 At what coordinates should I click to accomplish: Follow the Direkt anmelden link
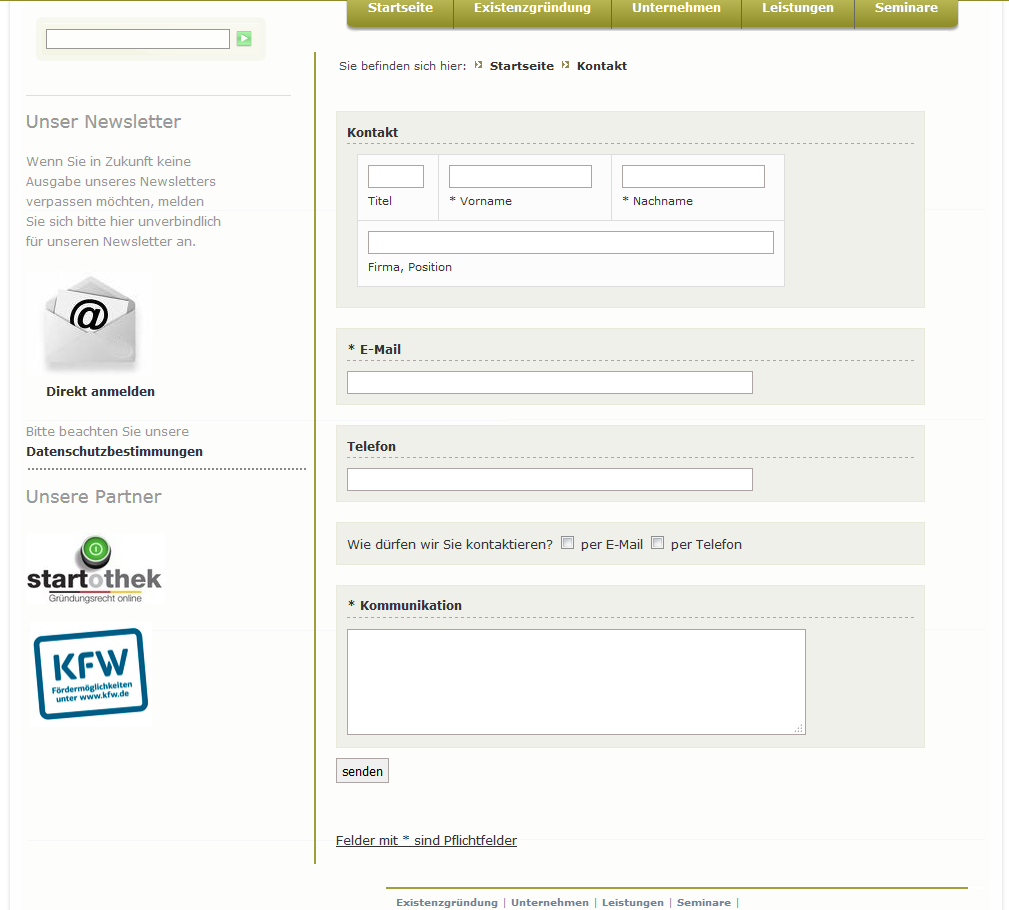pos(100,391)
